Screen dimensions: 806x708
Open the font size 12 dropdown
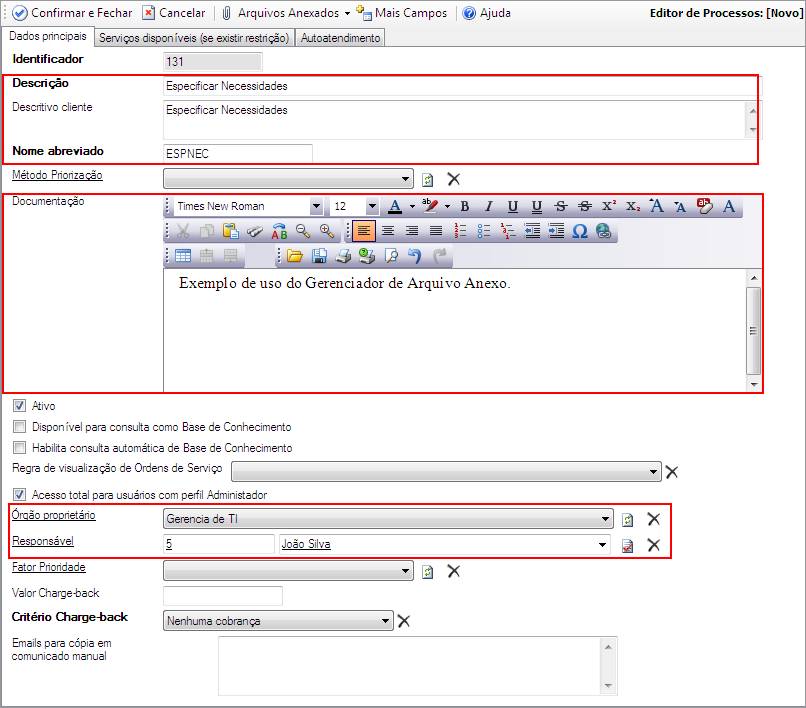click(x=372, y=206)
